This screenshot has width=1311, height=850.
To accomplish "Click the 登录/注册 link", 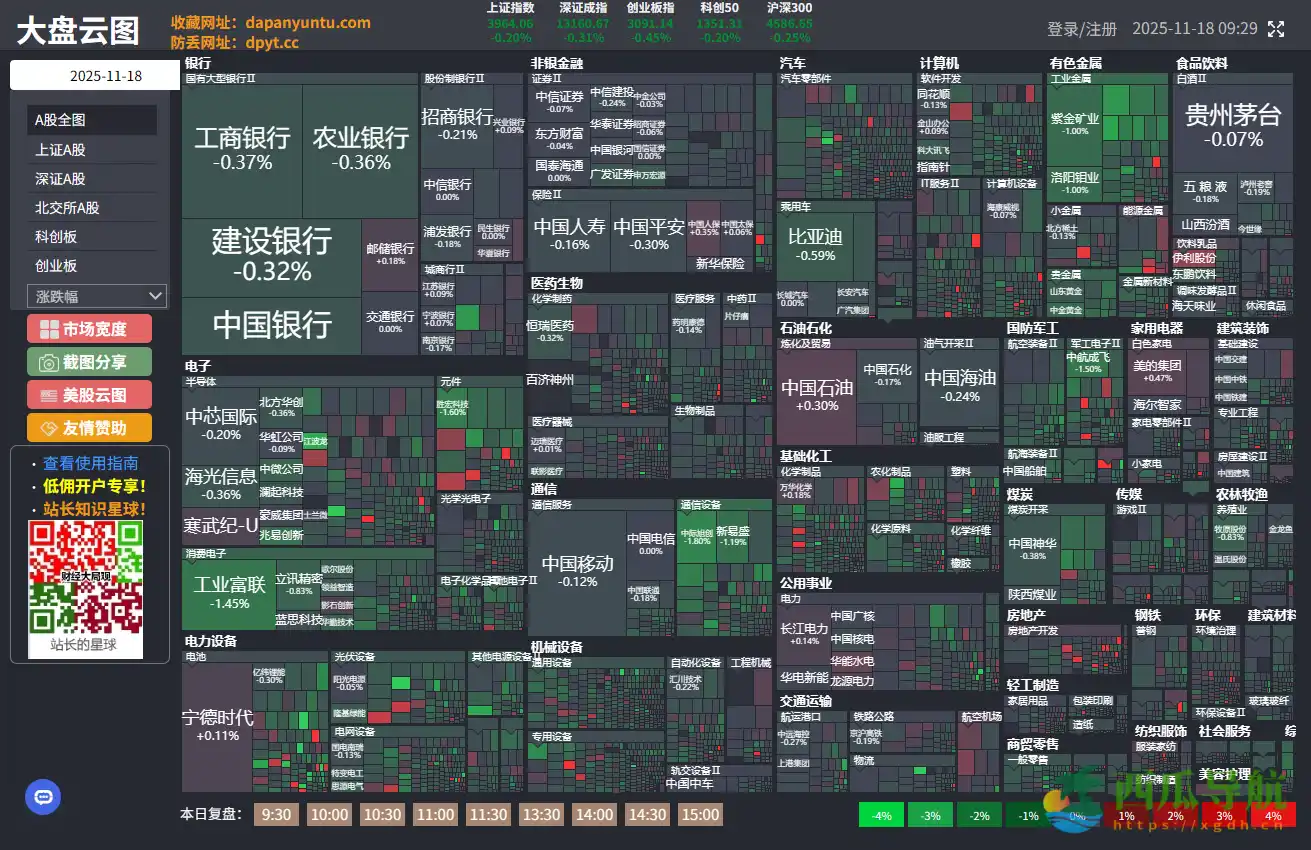I will pyautogui.click(x=1082, y=29).
